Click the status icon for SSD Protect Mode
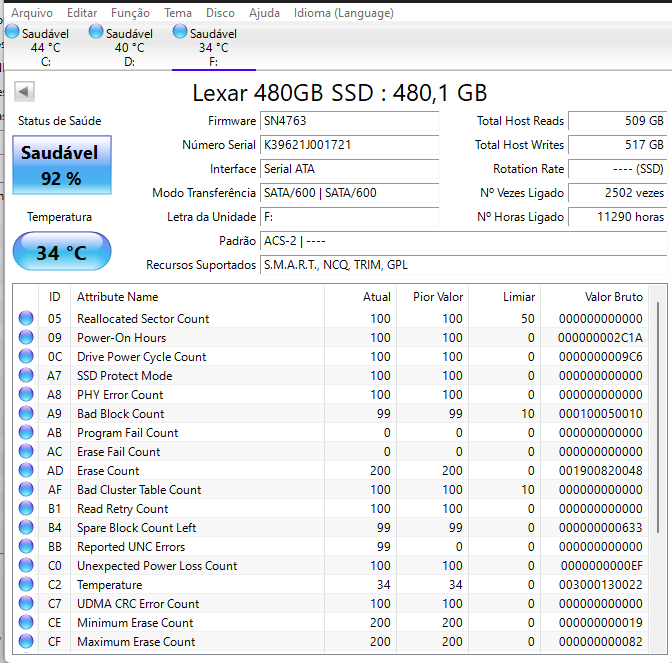This screenshot has width=672, height=663. point(26,375)
